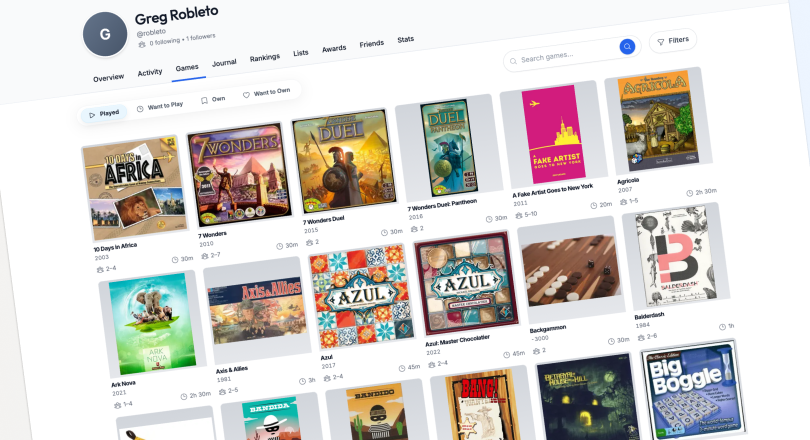Toggle the Want to Own filter
This screenshot has width=810, height=440.
click(266, 93)
